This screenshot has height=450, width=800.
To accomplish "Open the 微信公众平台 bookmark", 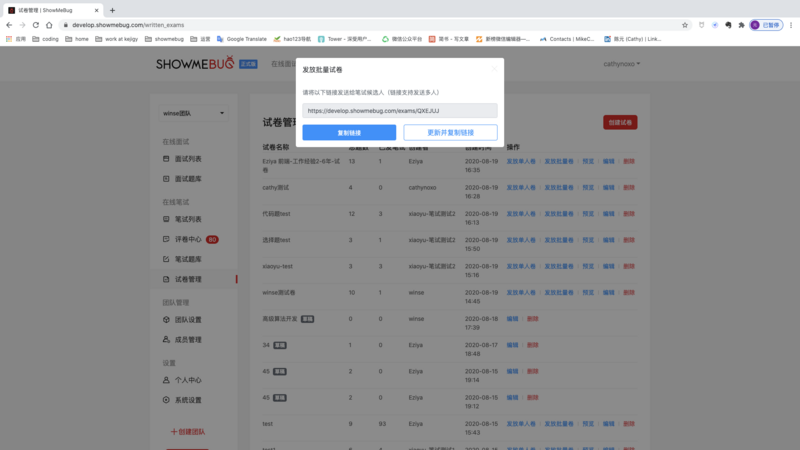I will [402, 39].
